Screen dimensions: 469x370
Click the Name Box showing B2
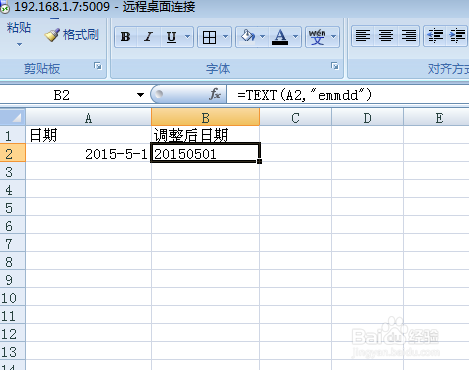62,95
